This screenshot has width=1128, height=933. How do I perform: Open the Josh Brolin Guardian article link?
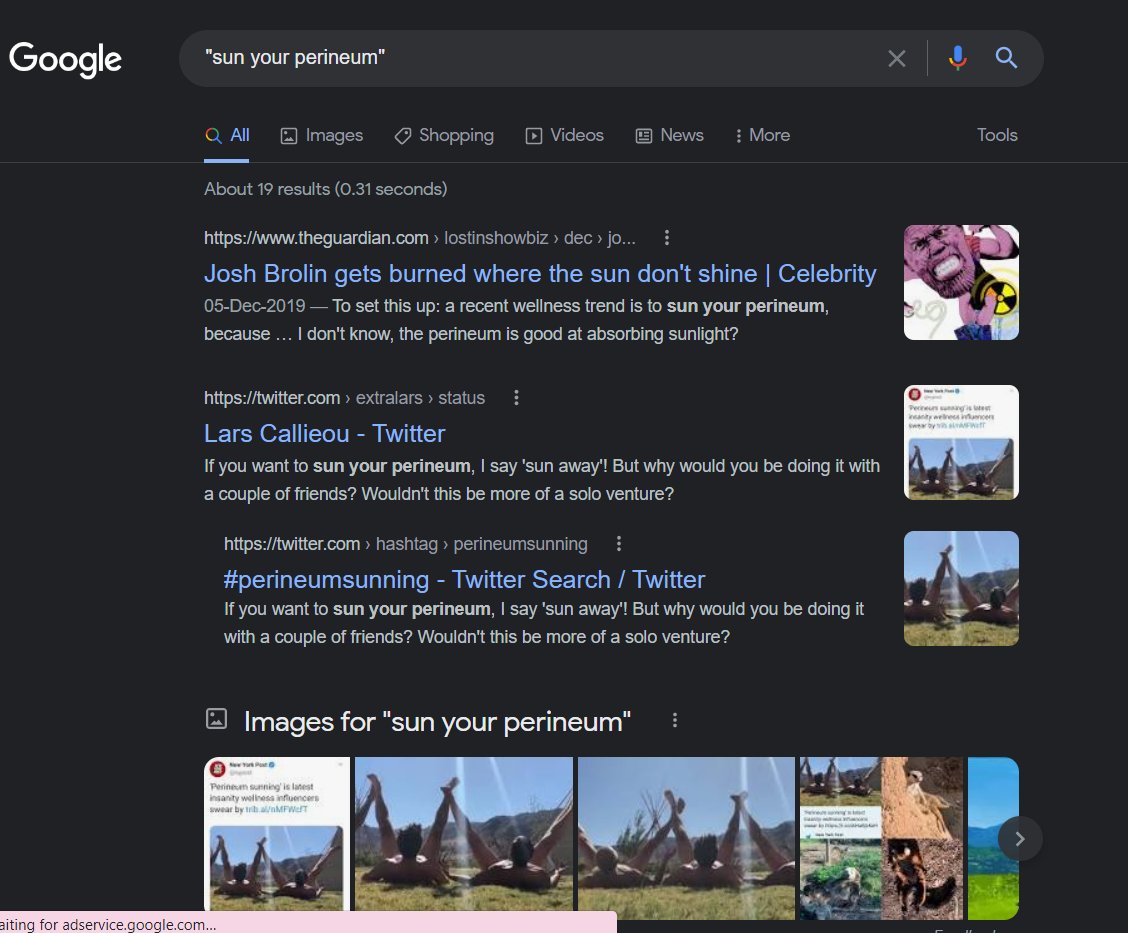(x=540, y=273)
